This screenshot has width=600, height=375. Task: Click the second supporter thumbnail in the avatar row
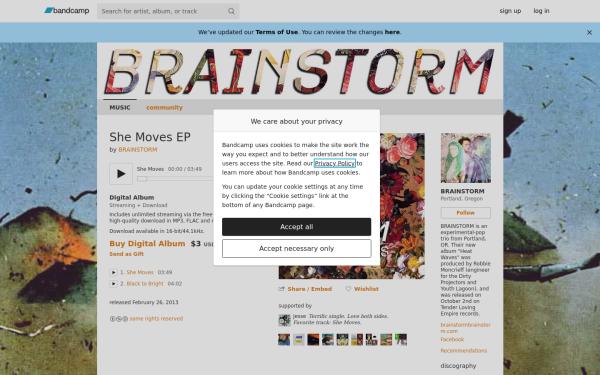[x=298, y=339]
